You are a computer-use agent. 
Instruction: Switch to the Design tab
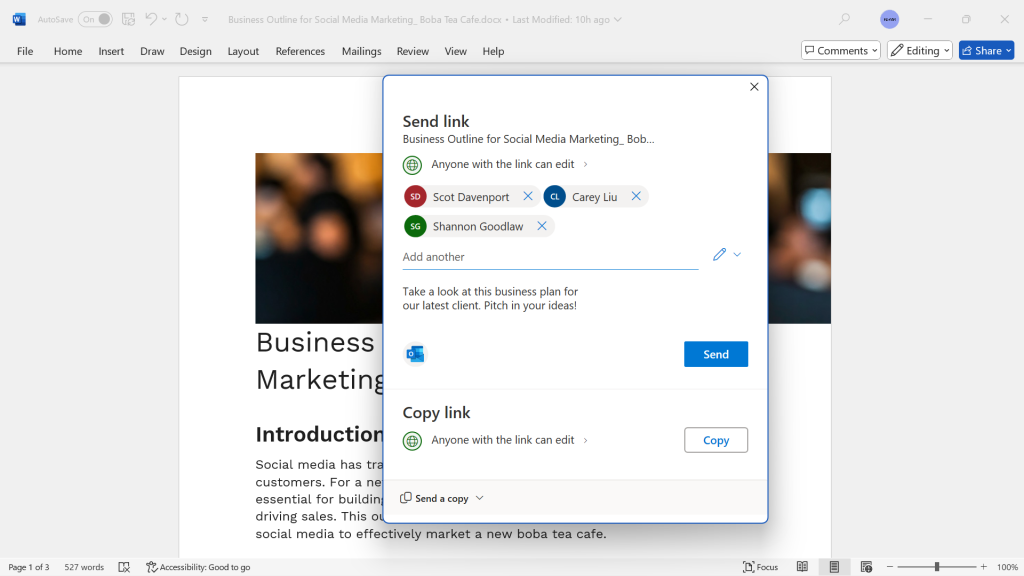(195, 51)
